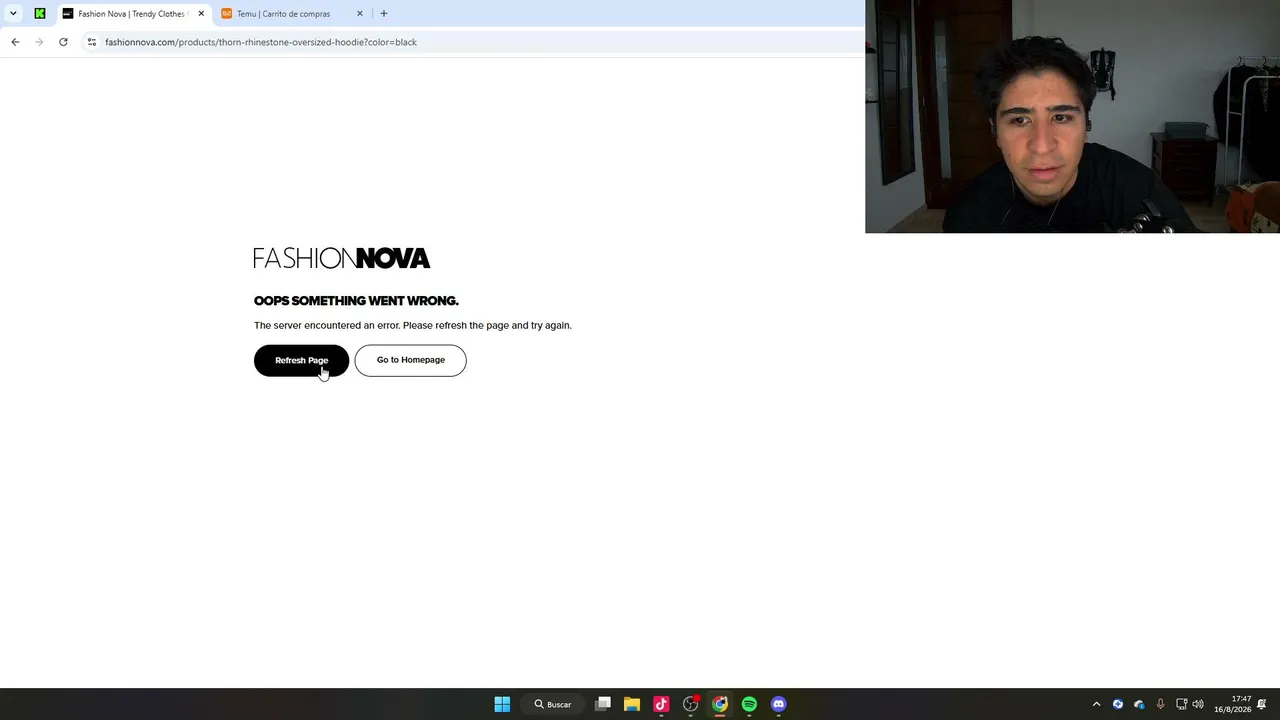Click the blue round icon in the system tray
This screenshot has height=720, width=1280.
coord(1118,704)
